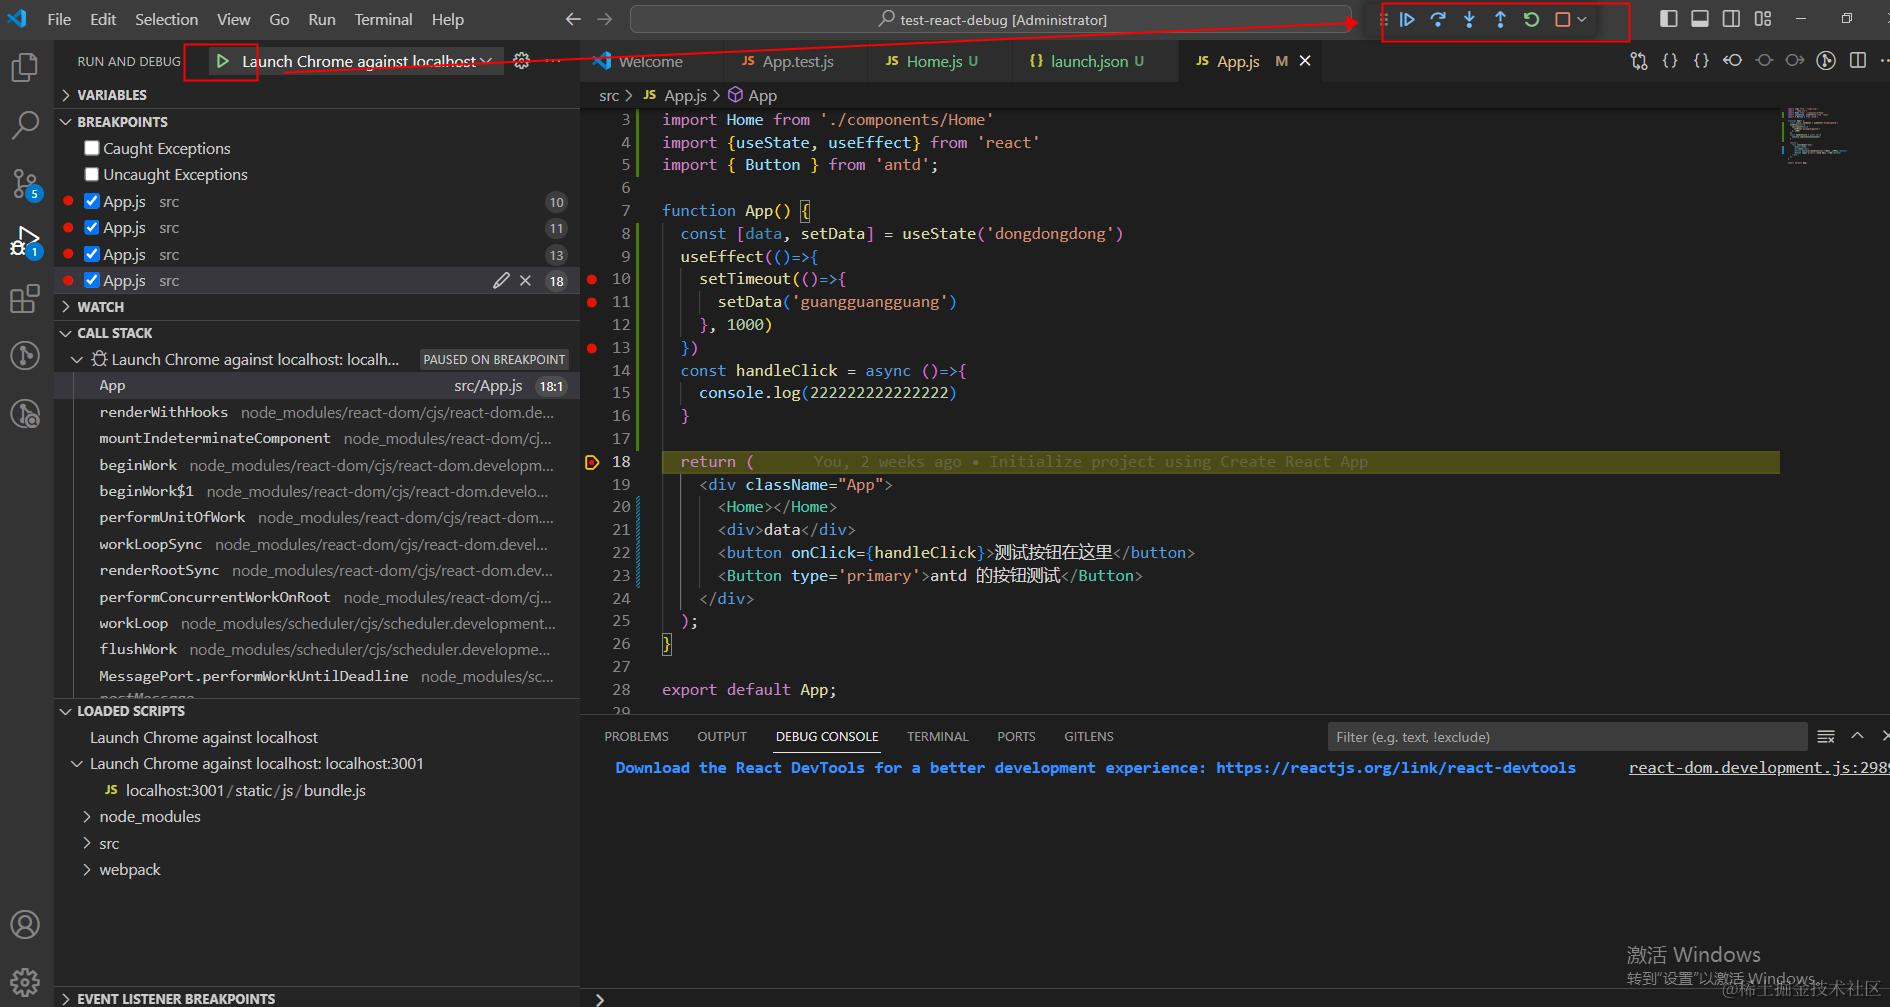This screenshot has width=1890, height=1007.
Task: Open the Run and Debug view icon
Action: coord(25,241)
